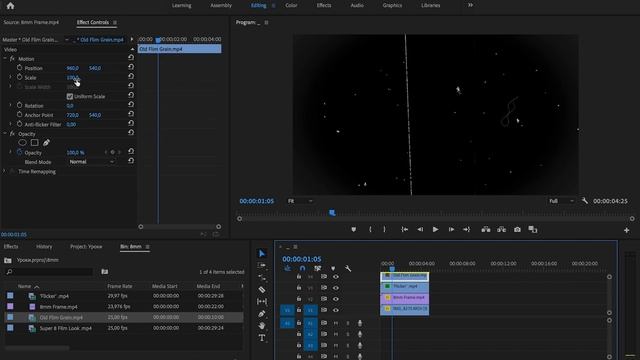Collapse the Opacity effect group
The width and height of the screenshot is (640, 360).
point(5,133)
